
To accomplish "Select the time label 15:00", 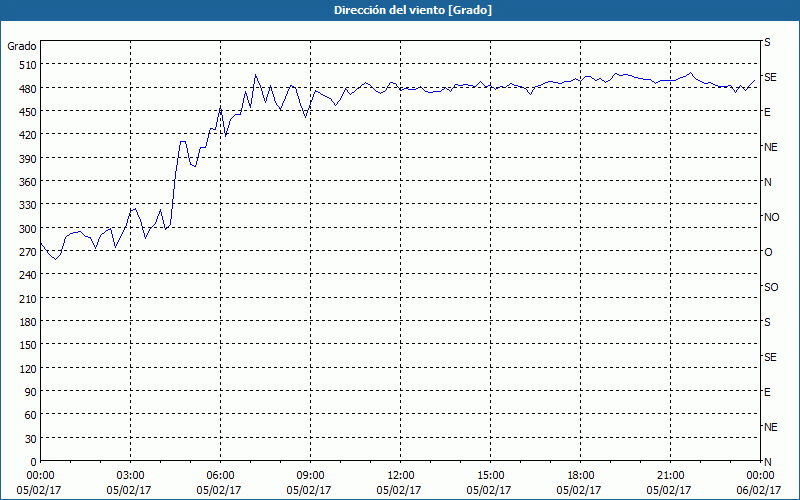I will (490, 476).
